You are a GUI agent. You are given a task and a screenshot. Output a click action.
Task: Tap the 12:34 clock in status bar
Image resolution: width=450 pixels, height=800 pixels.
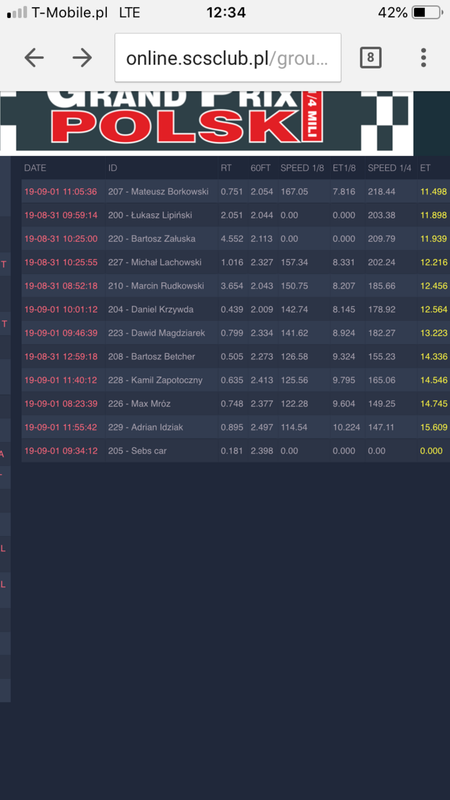point(226,13)
